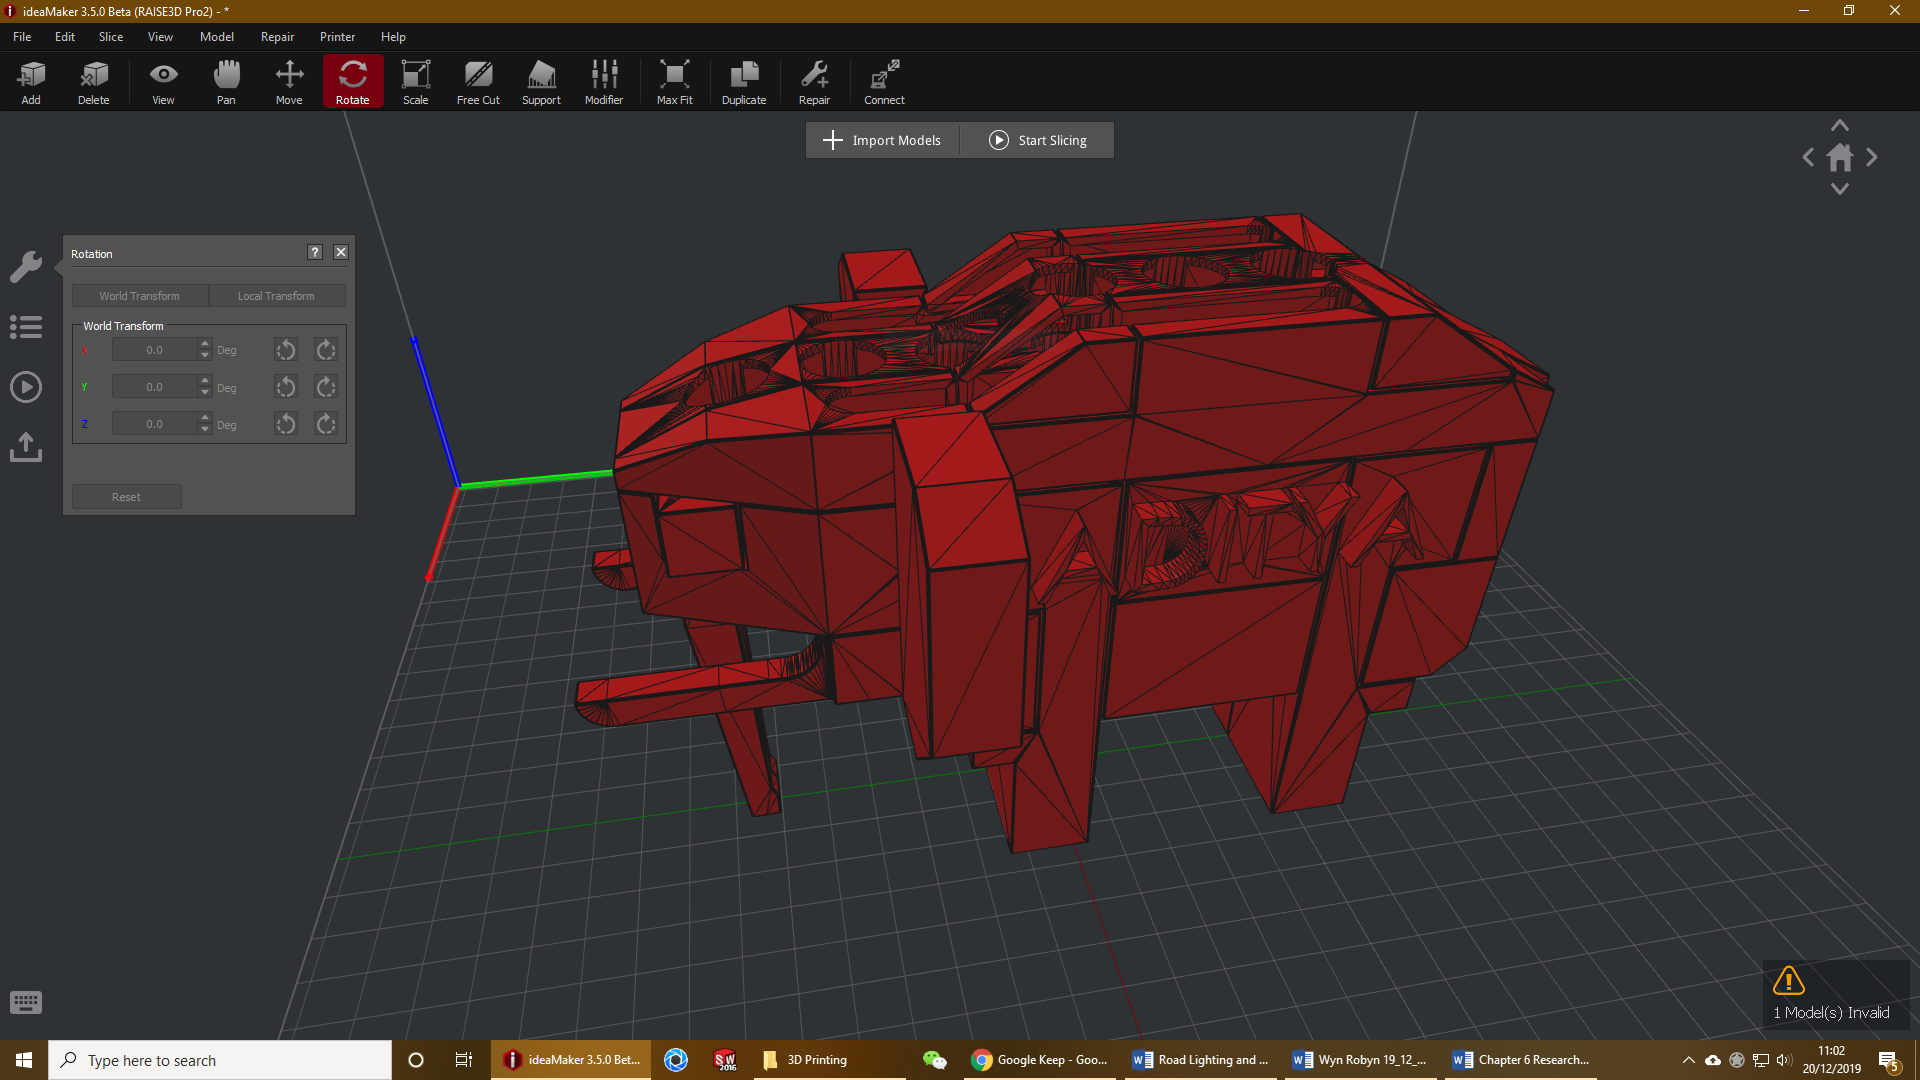Screen dimensions: 1920x1080
Task: Open the Printer menu
Action: coord(337,37)
